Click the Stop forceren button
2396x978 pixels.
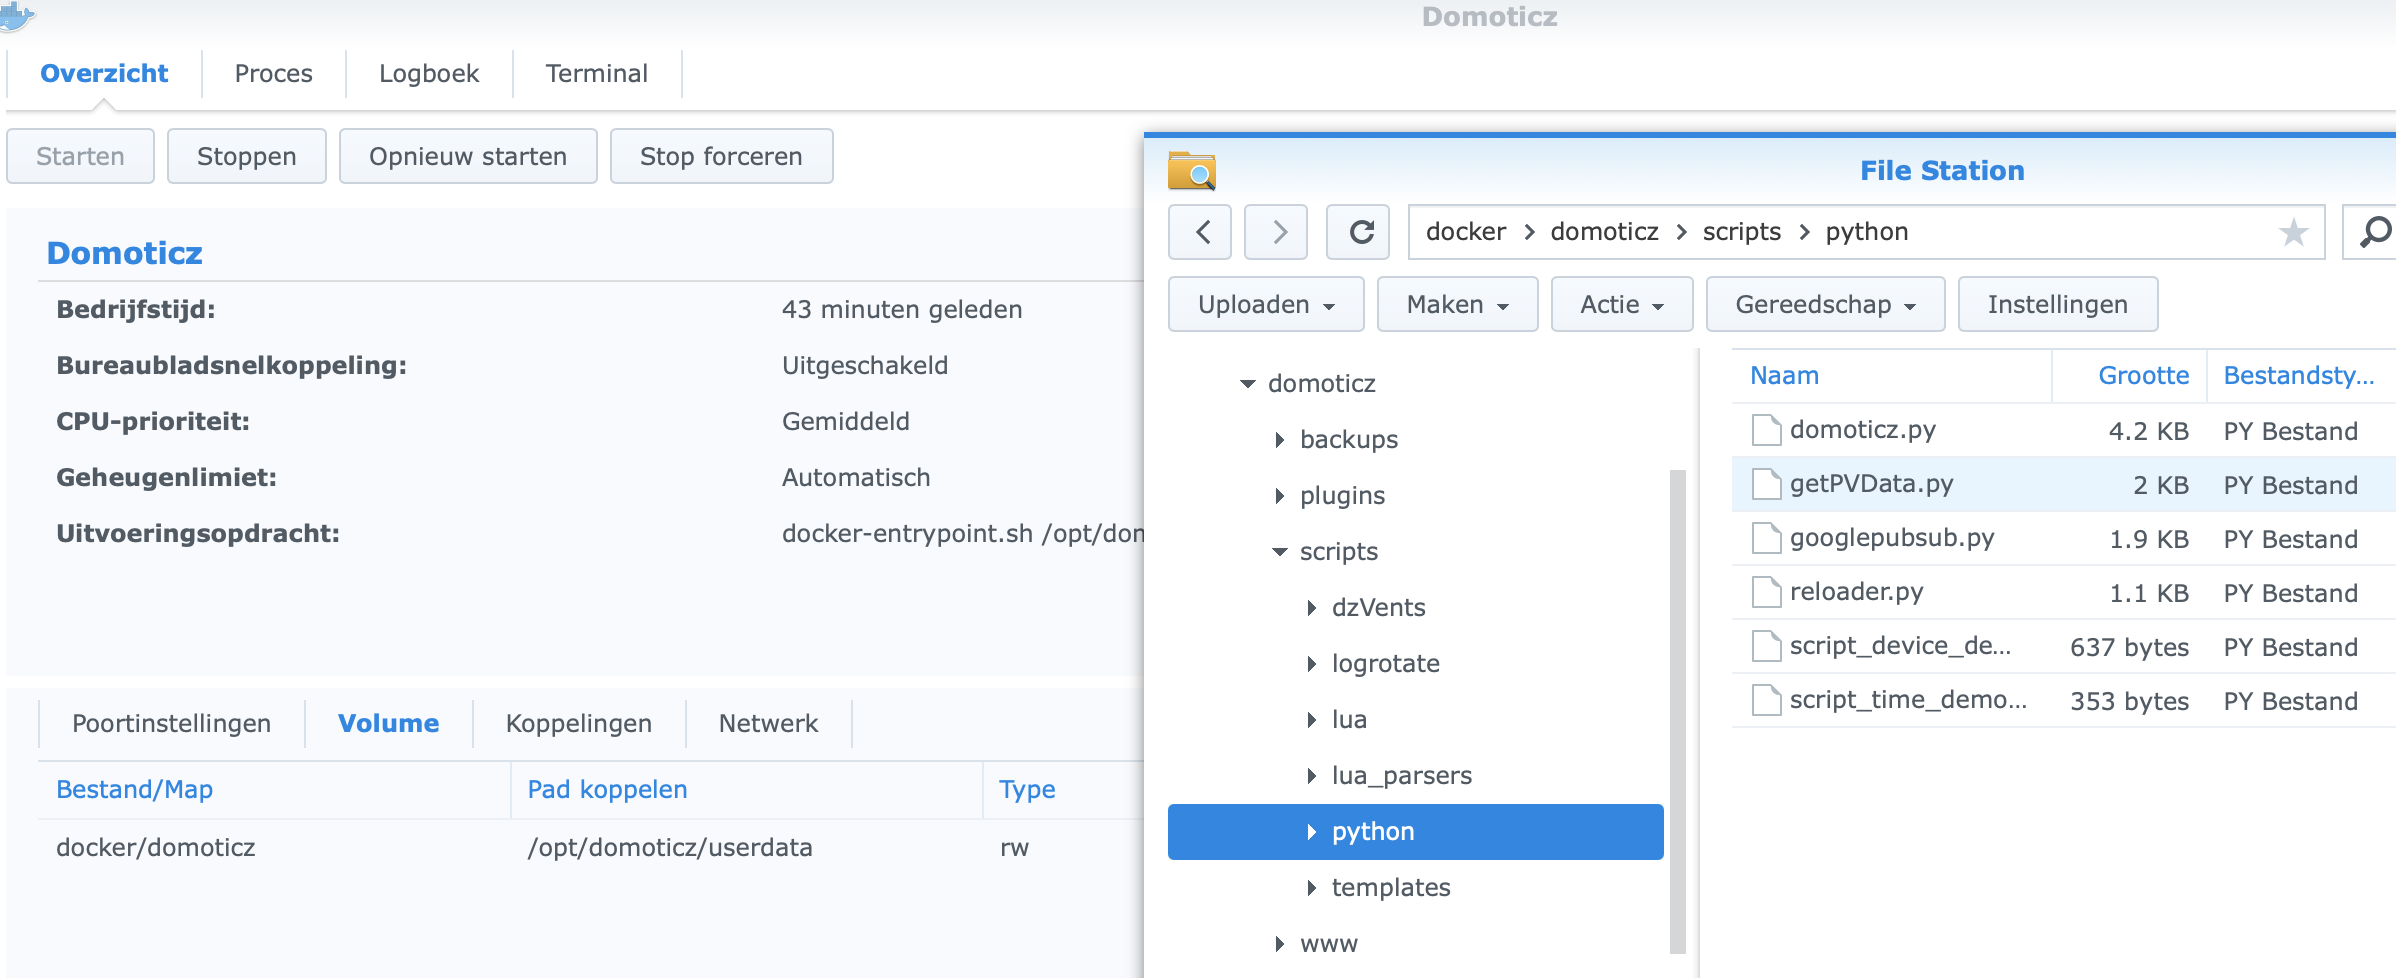point(721,156)
